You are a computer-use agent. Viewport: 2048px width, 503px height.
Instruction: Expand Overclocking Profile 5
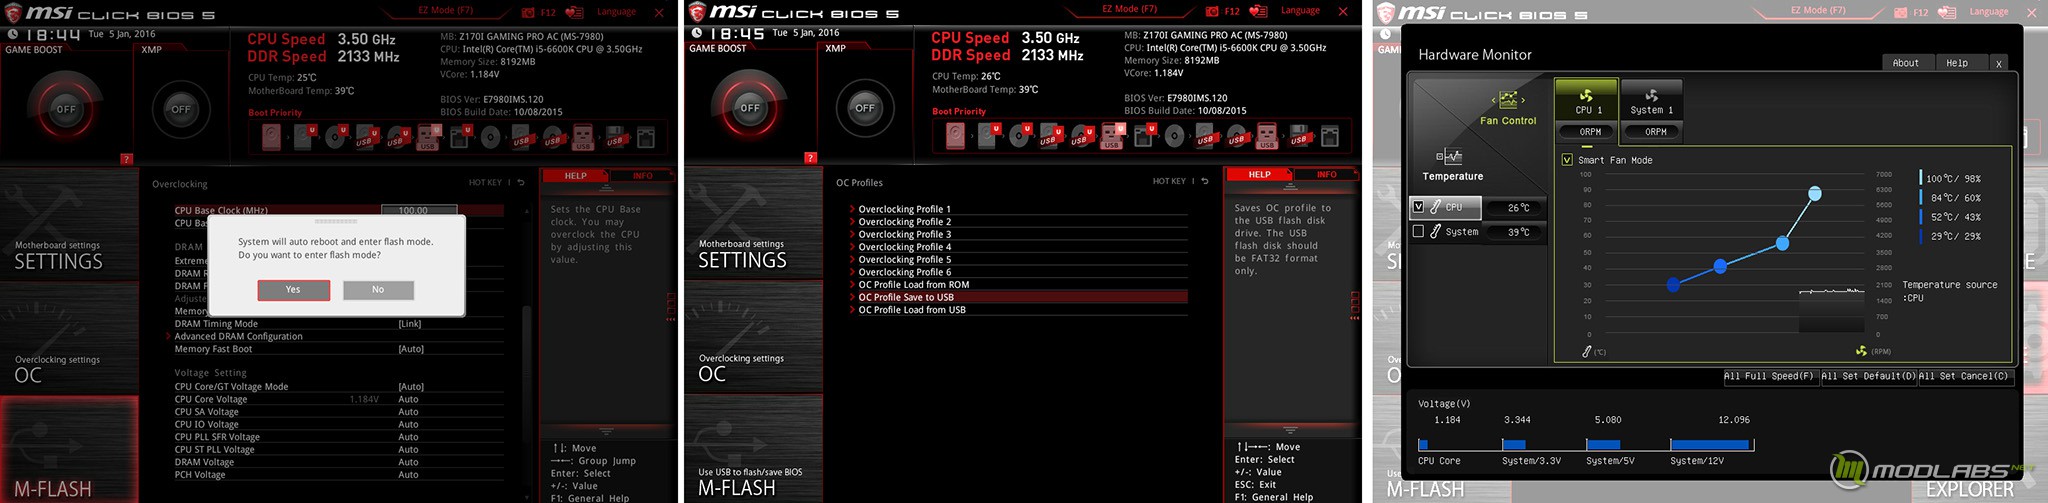(x=1018, y=259)
